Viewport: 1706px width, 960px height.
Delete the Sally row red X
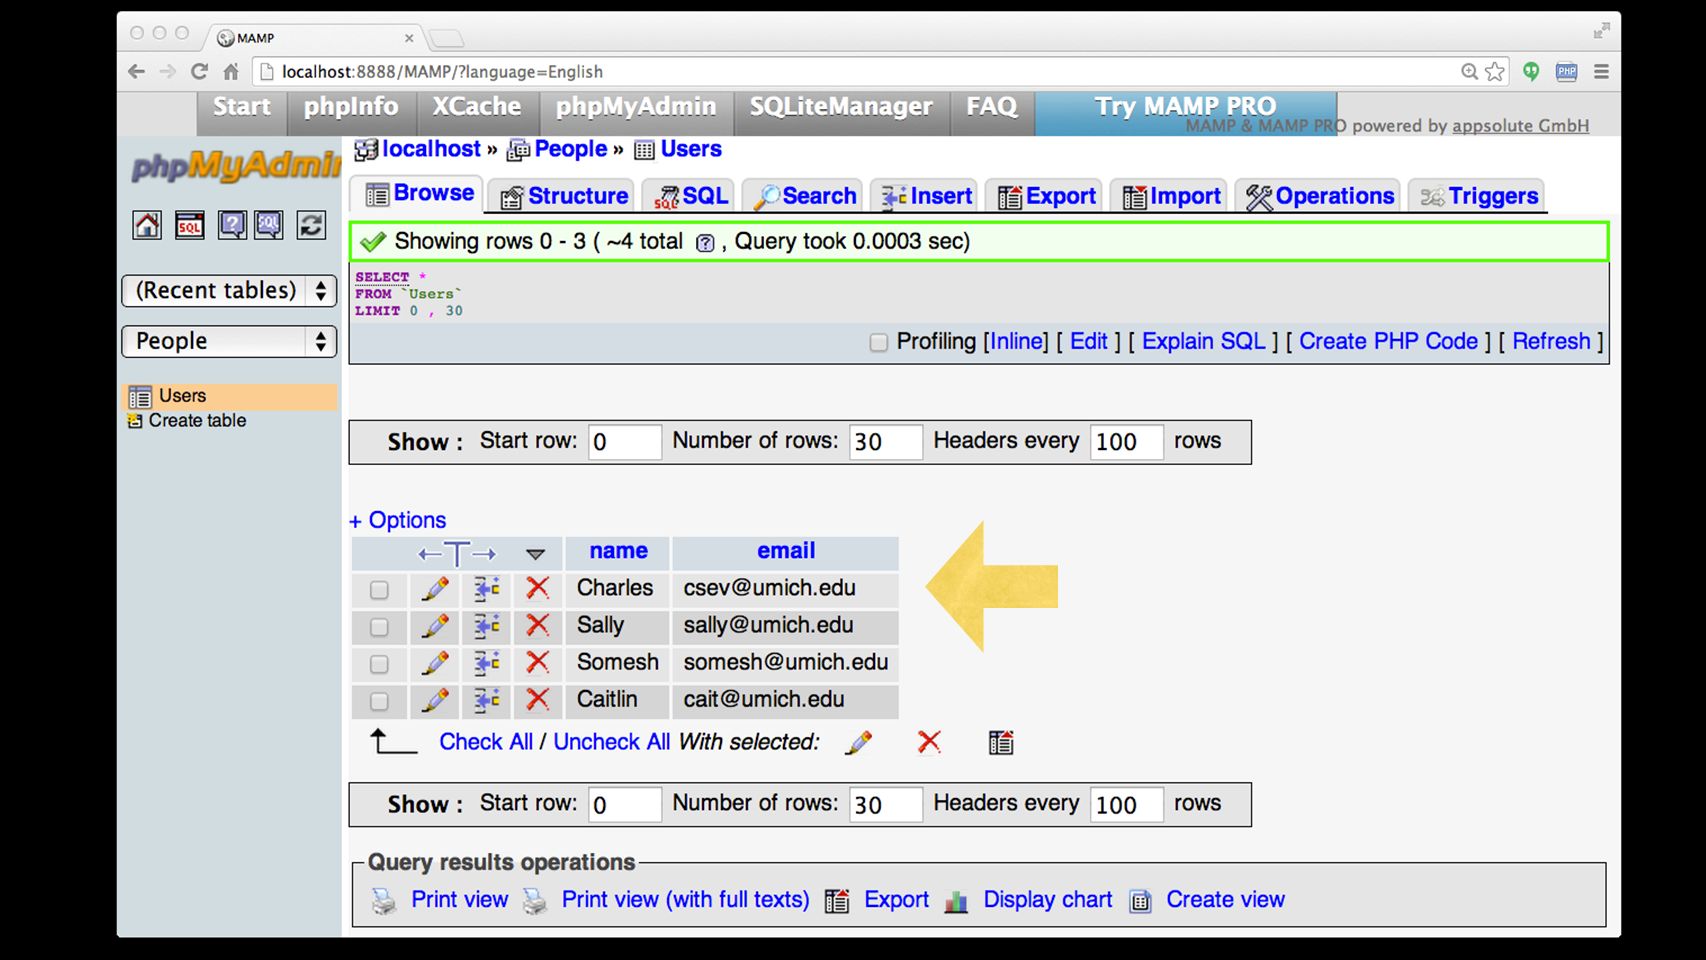[x=538, y=626]
